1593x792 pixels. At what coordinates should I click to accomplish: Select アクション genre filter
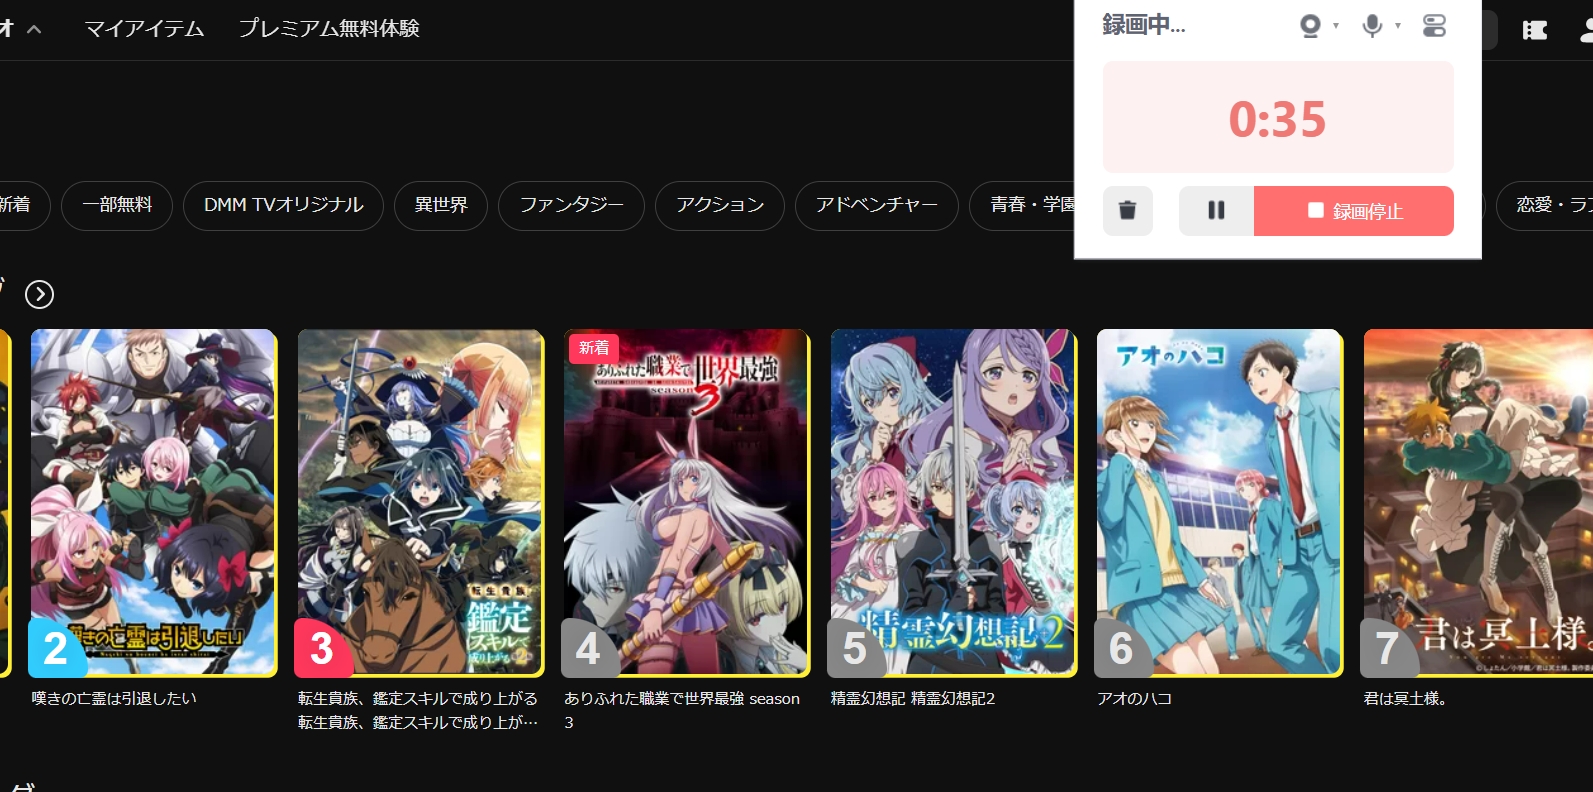pyautogui.click(x=720, y=205)
